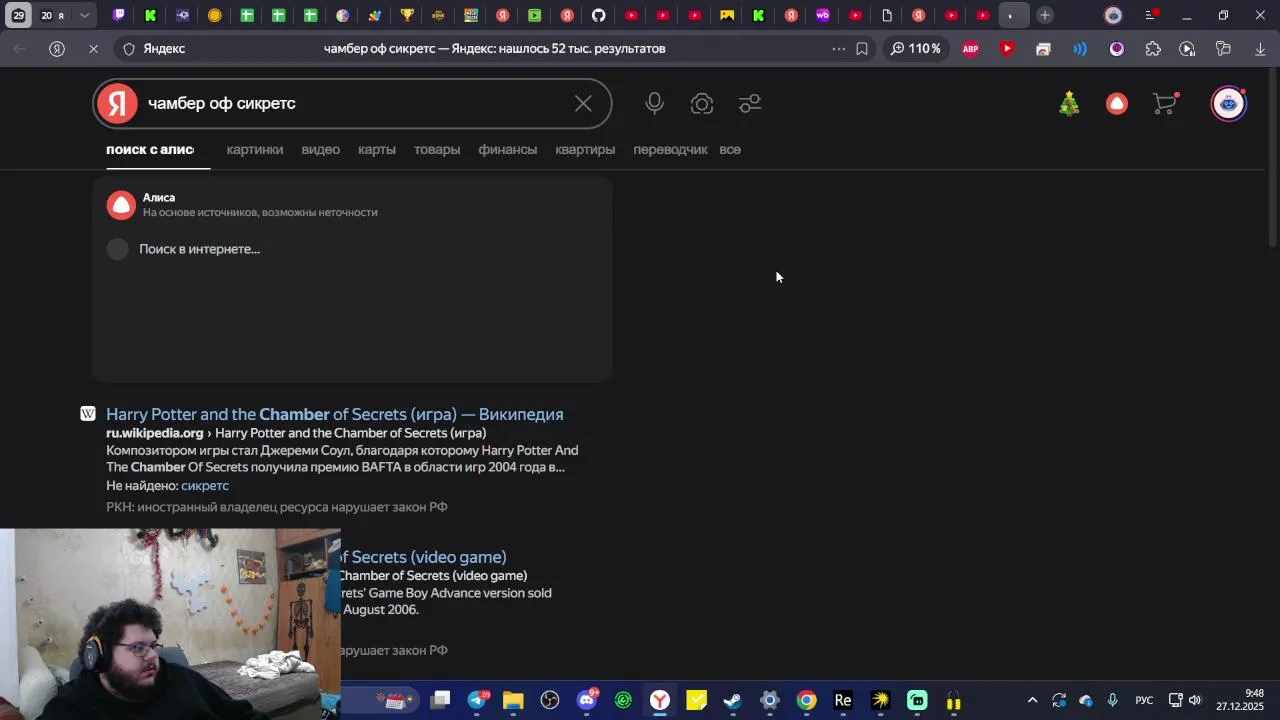Bookmark this page with the bookmark icon
The width and height of the screenshot is (1280, 720).
(x=862, y=48)
